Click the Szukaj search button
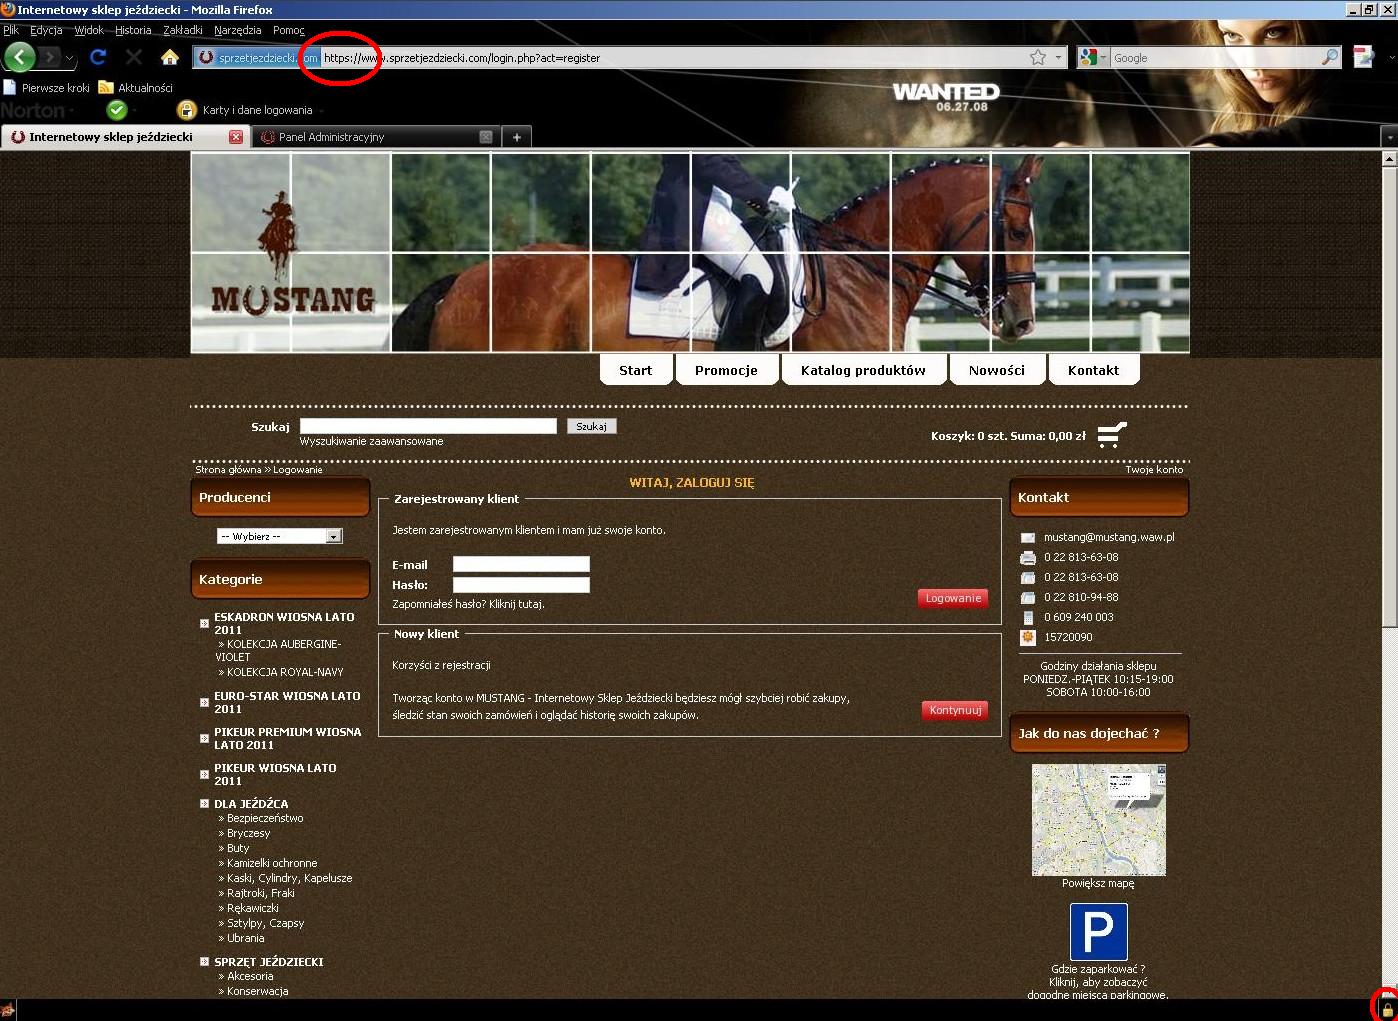1398x1021 pixels. coord(591,426)
